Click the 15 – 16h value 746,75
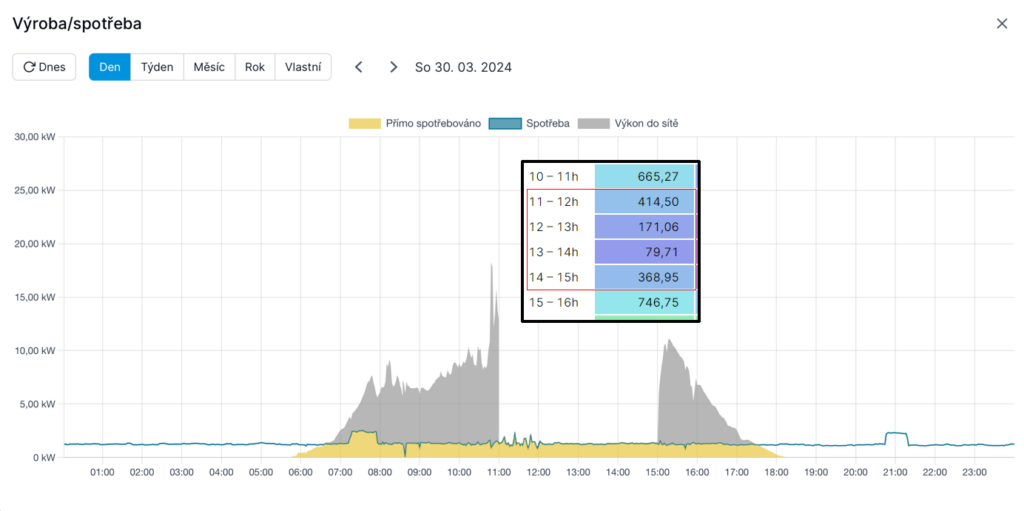 (644, 302)
